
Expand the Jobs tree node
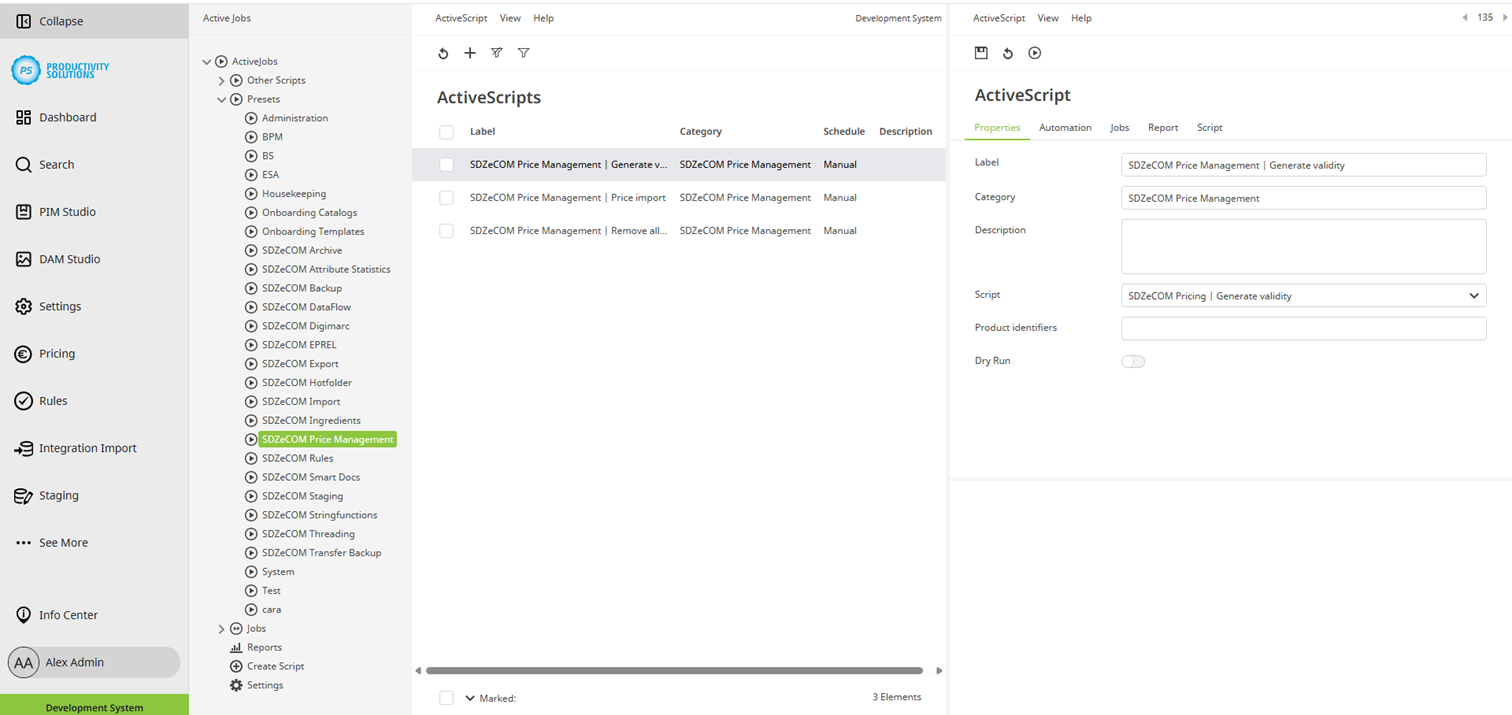click(x=222, y=628)
